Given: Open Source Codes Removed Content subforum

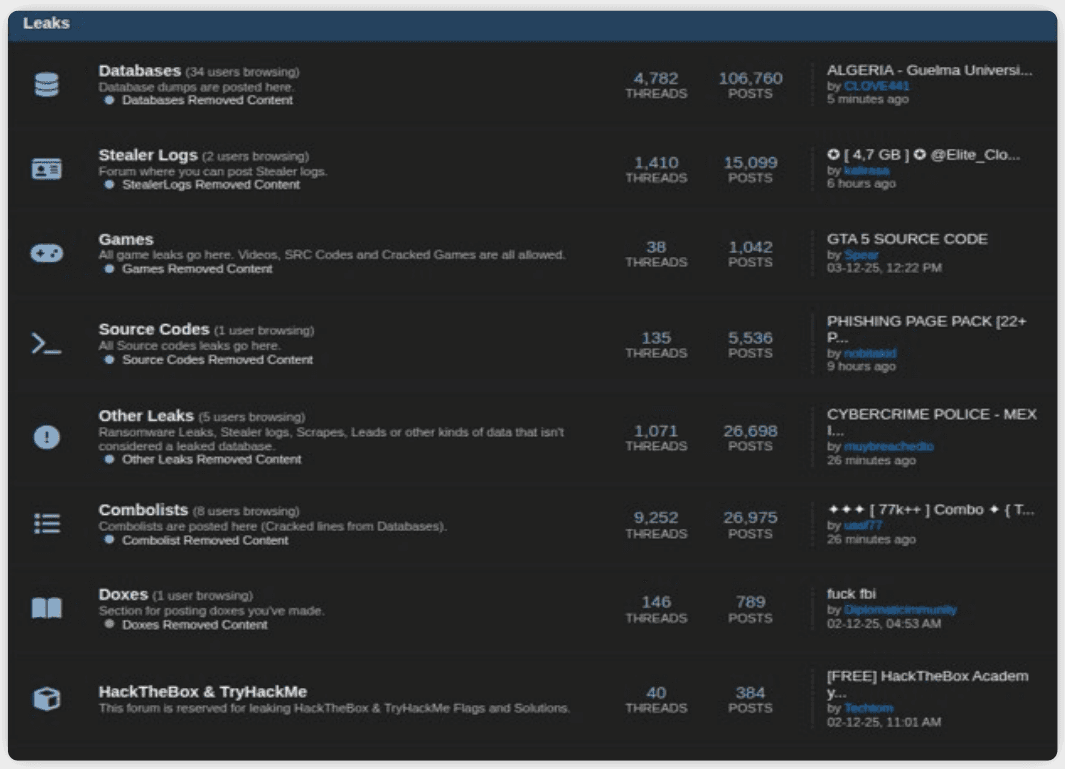Looking at the screenshot, I should [217, 360].
